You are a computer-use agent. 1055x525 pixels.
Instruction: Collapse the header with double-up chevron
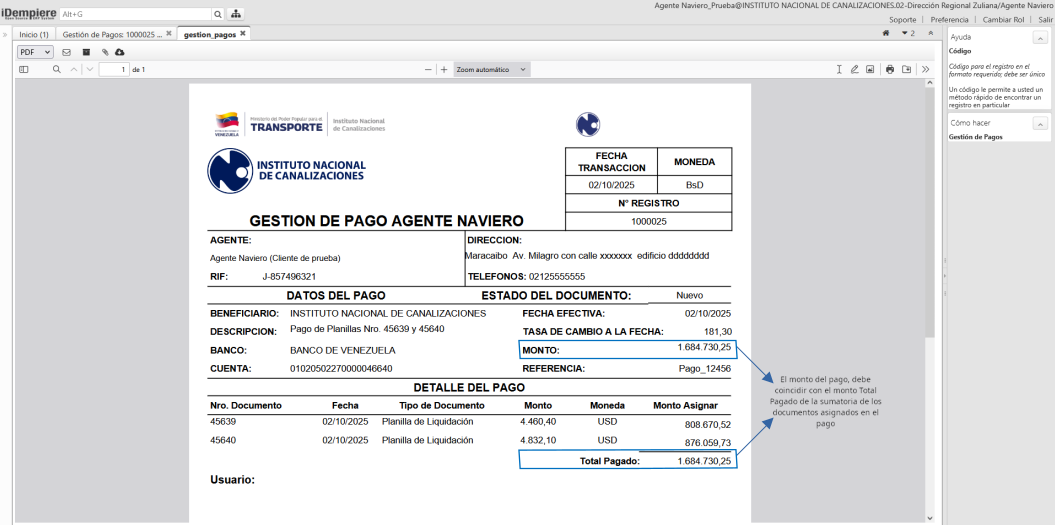coord(931,33)
